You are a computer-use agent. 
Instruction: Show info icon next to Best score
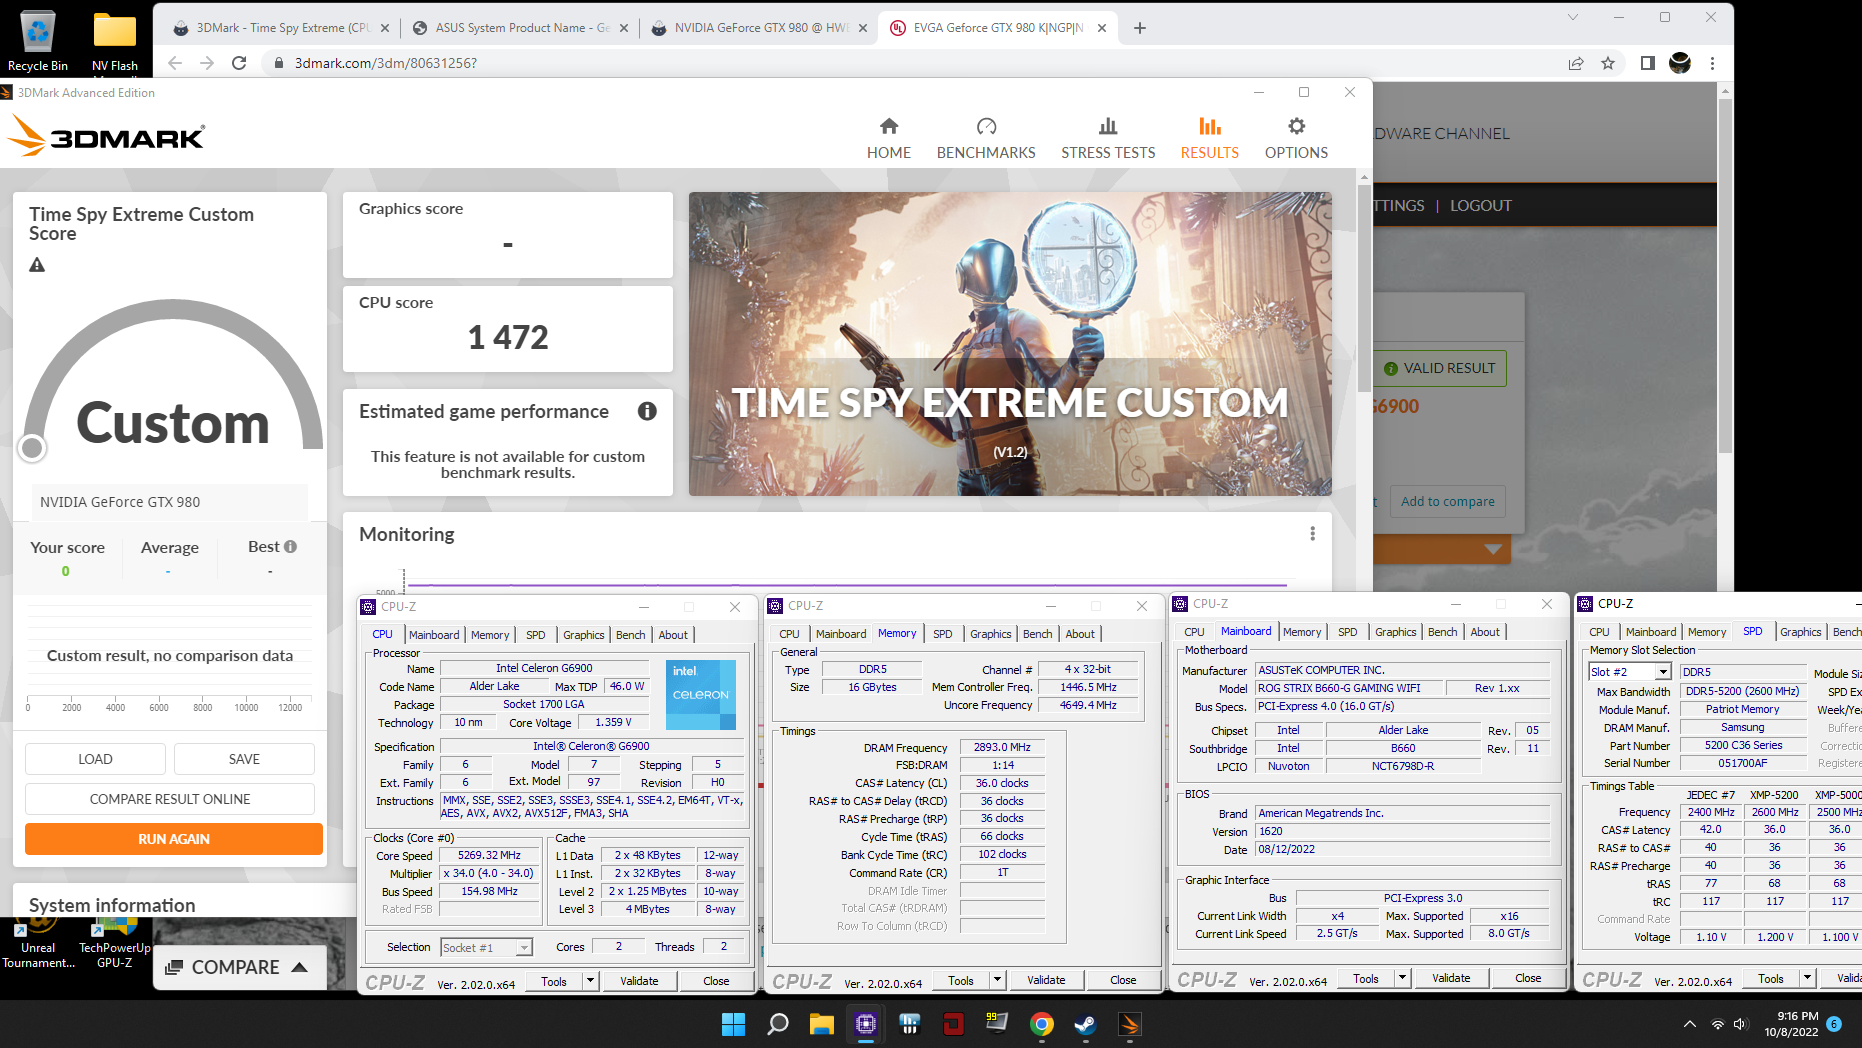coord(290,547)
